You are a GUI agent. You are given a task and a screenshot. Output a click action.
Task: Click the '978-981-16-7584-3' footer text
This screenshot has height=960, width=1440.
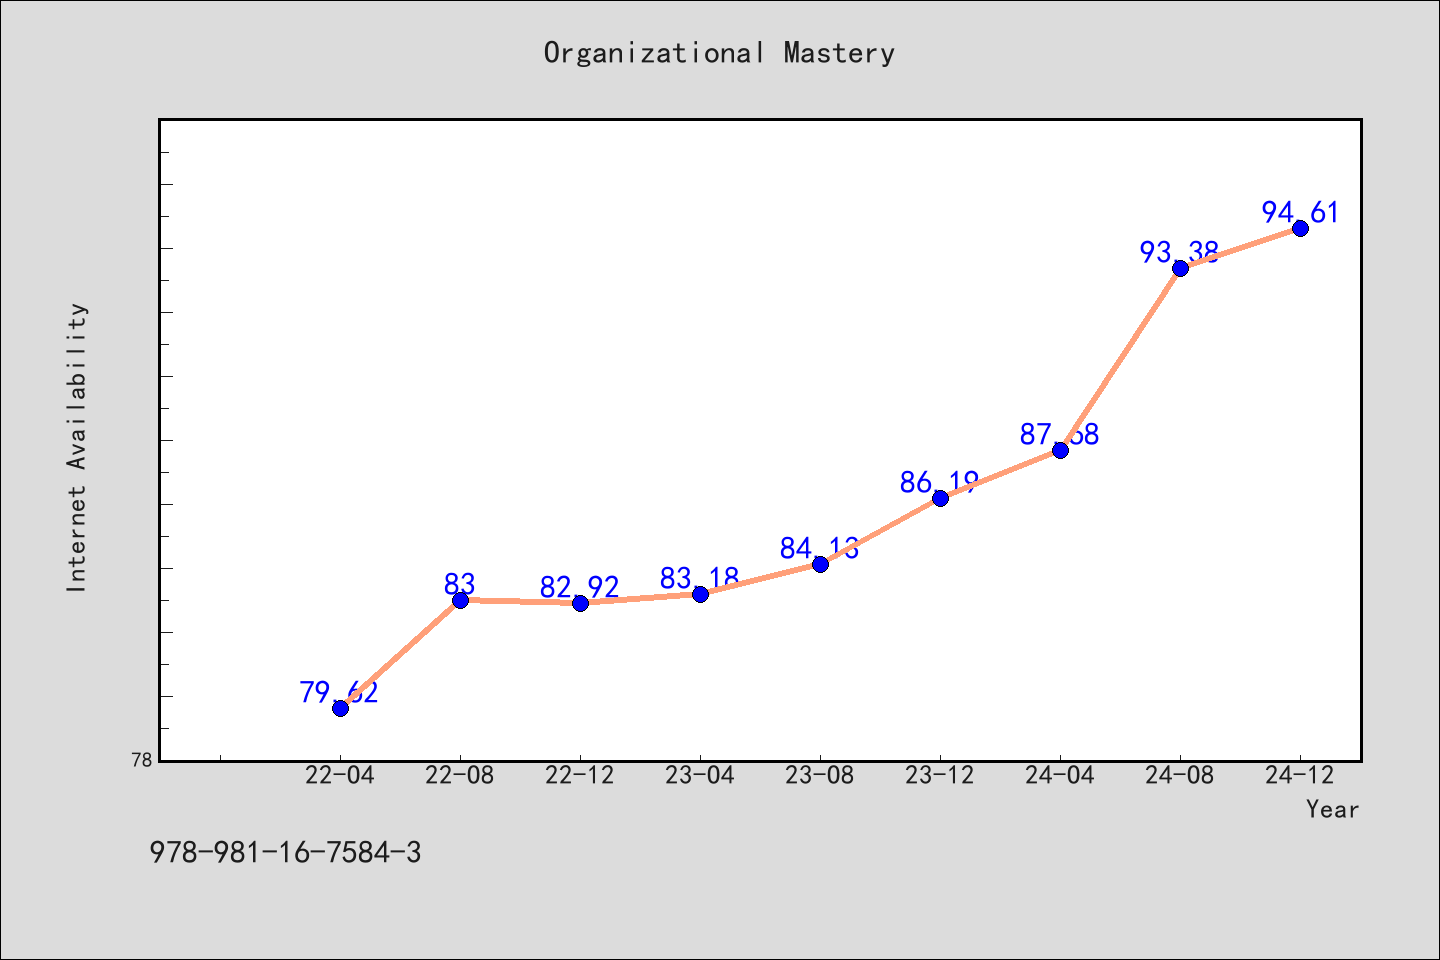click(285, 853)
